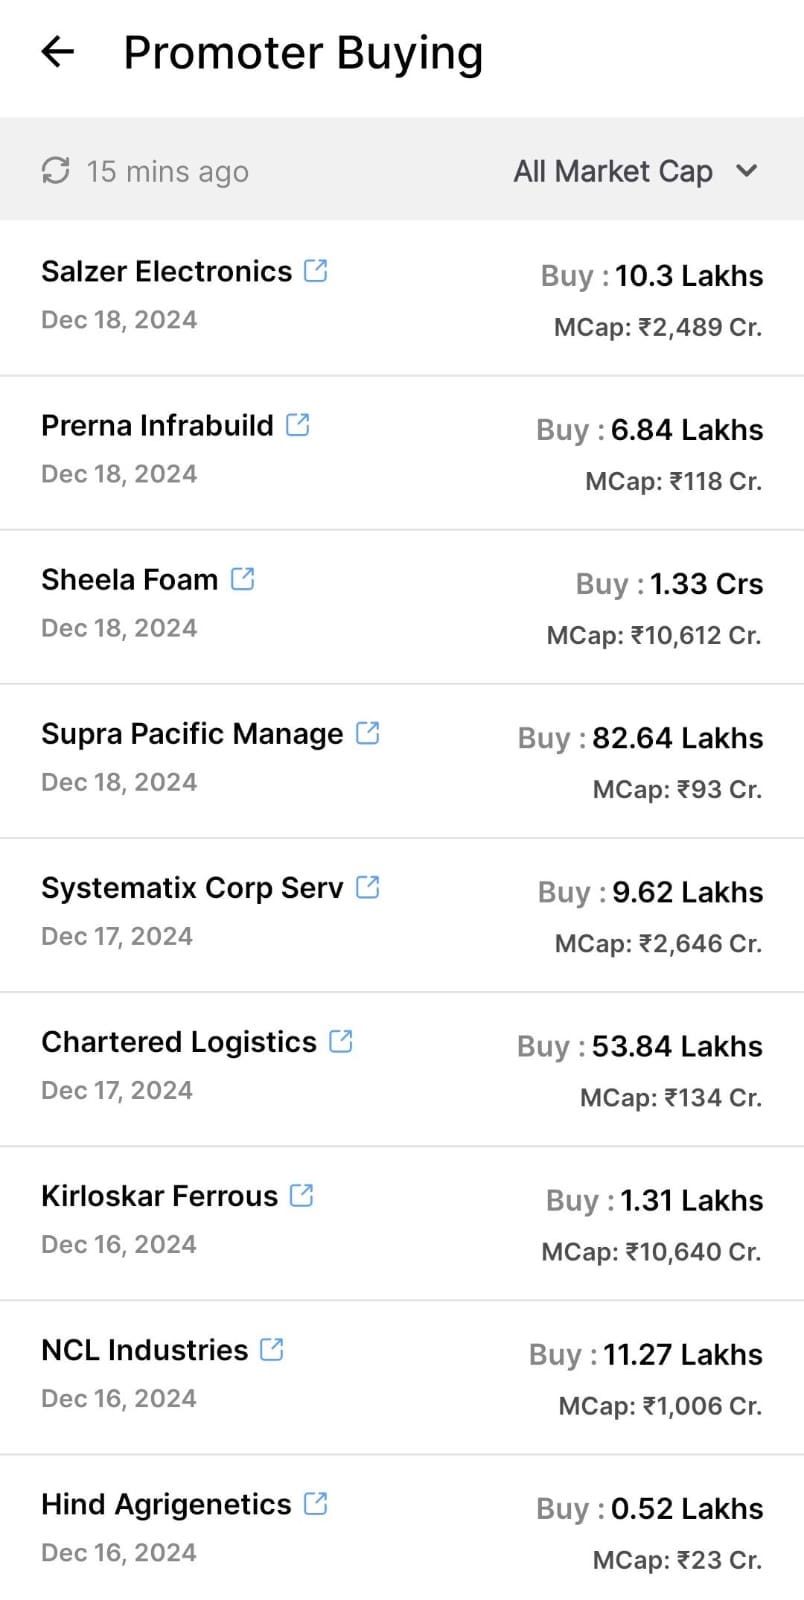The height and width of the screenshot is (1600, 804).
Task: Open external link icon for Salzer Electronics
Action: (x=316, y=271)
